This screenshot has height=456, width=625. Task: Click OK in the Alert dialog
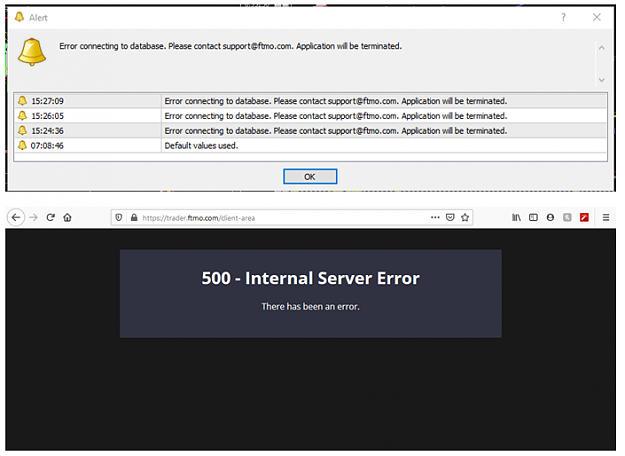coord(310,177)
